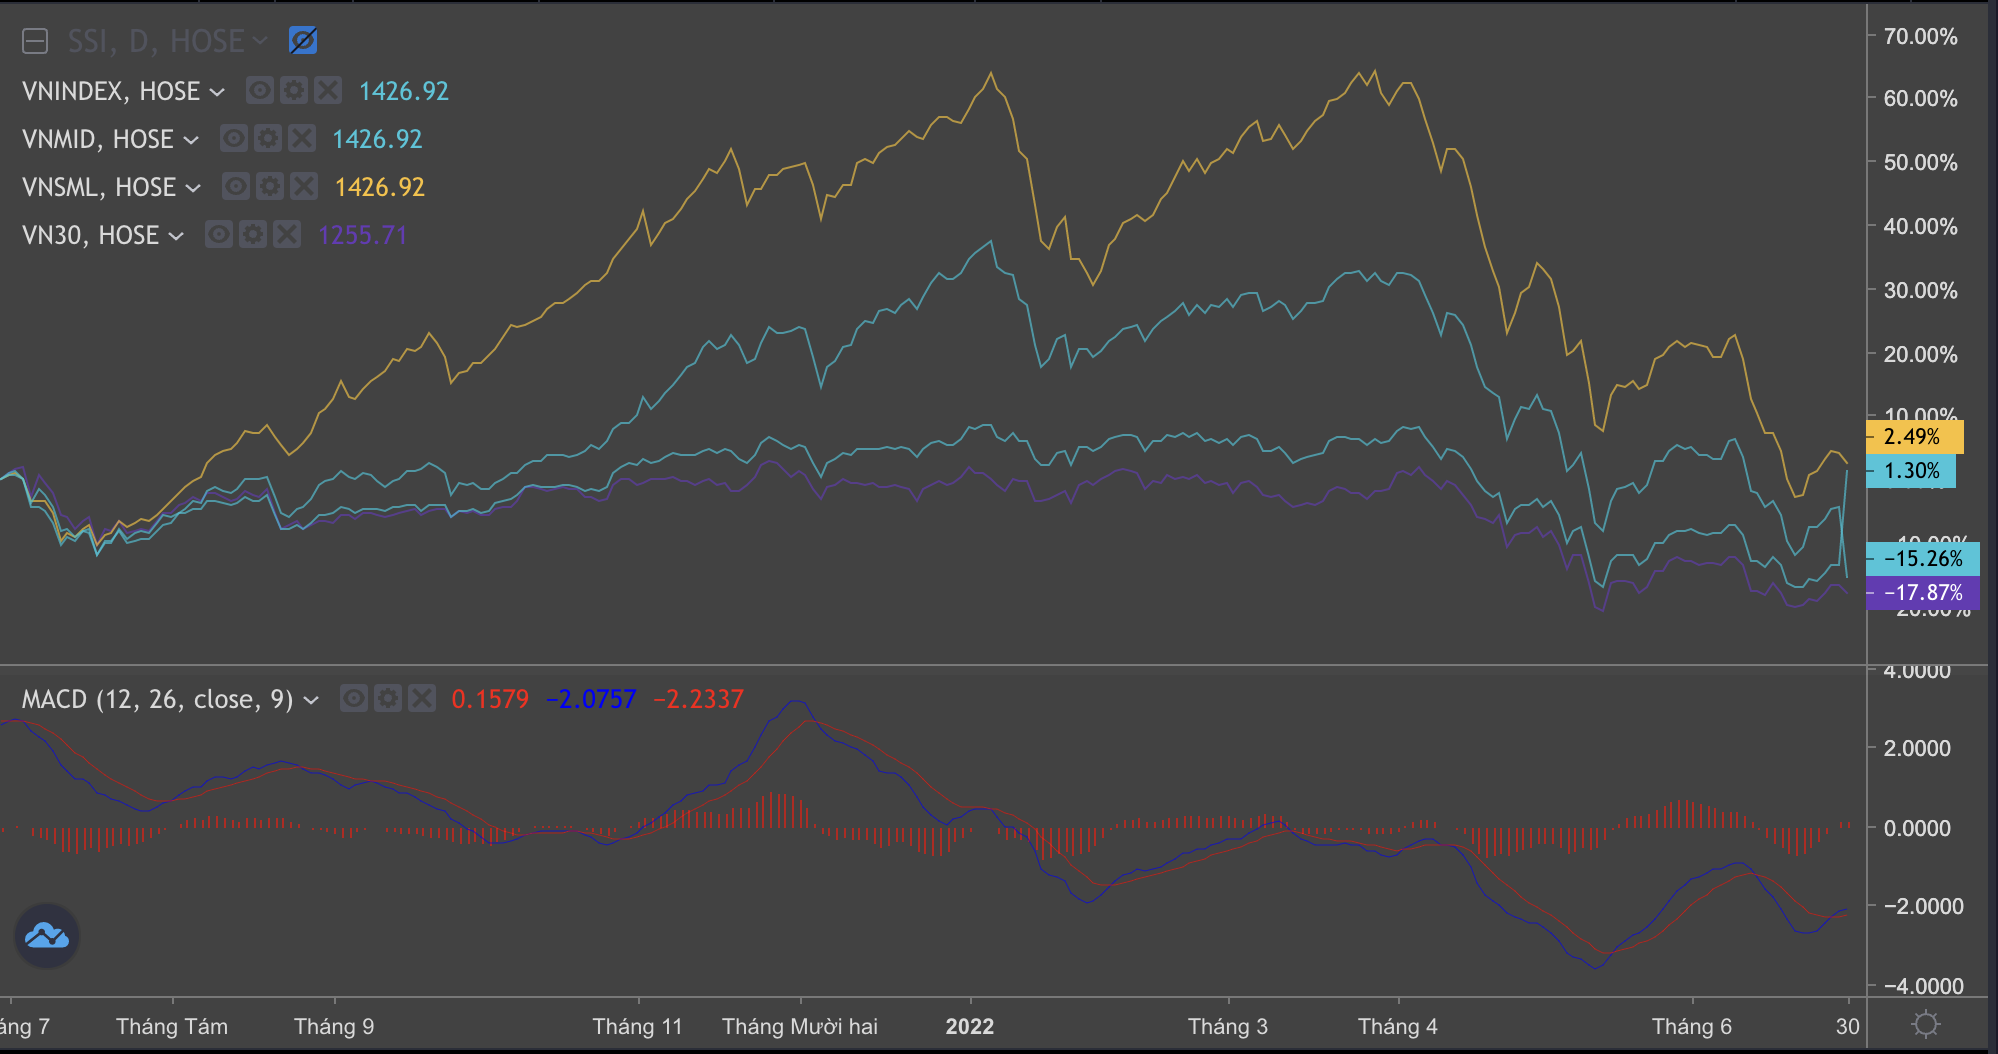Viewport: 1998px width, 1054px height.
Task: Click the VNMID, HOSE legend label
Action: [98, 139]
